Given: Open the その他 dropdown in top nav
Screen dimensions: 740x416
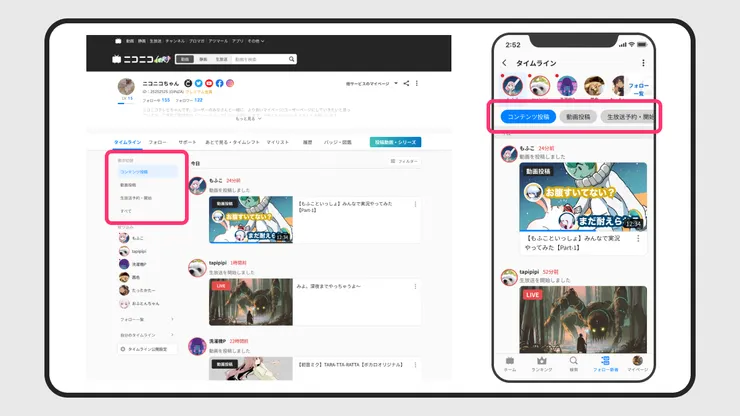Looking at the screenshot, I should pos(256,41).
